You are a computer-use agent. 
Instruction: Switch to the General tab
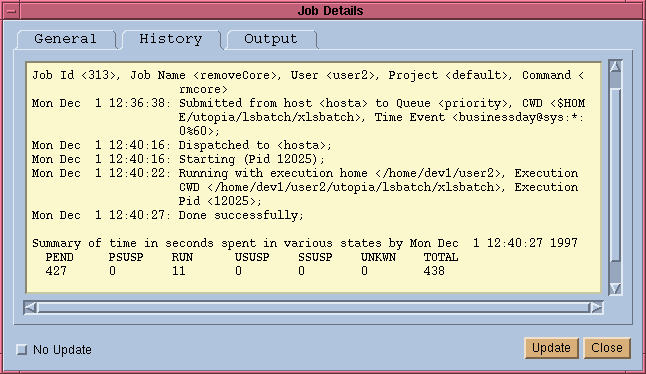66,39
